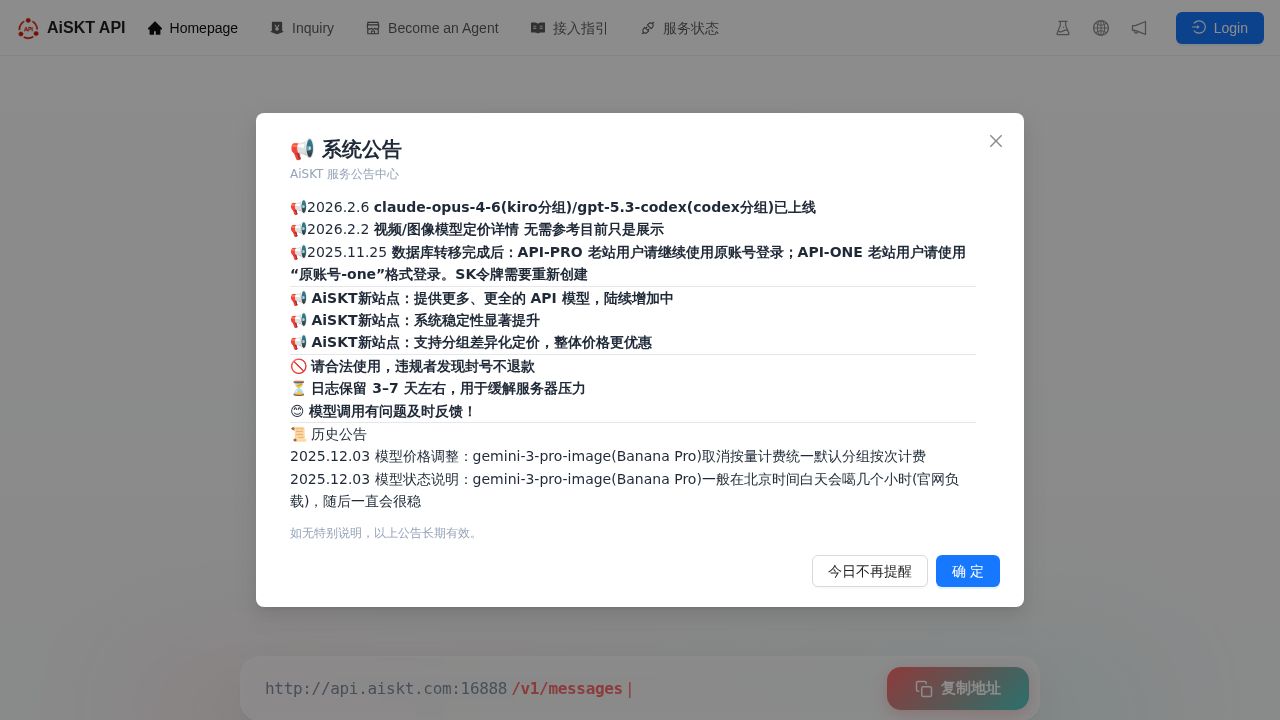
Task: Click the AiSKT 服务公告中心 subtitle
Action: [344, 174]
